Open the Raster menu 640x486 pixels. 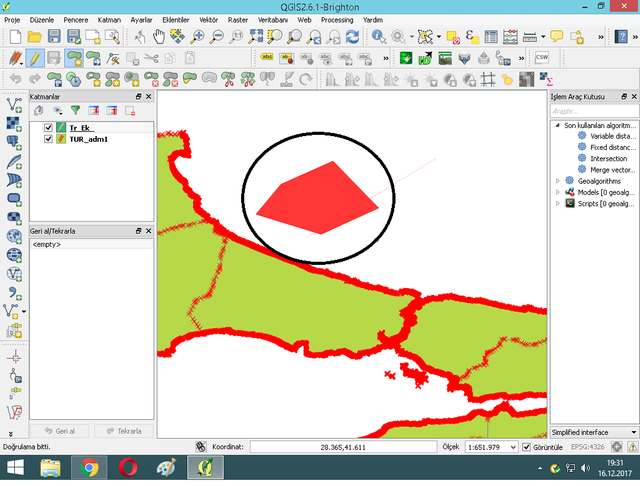[x=238, y=20]
